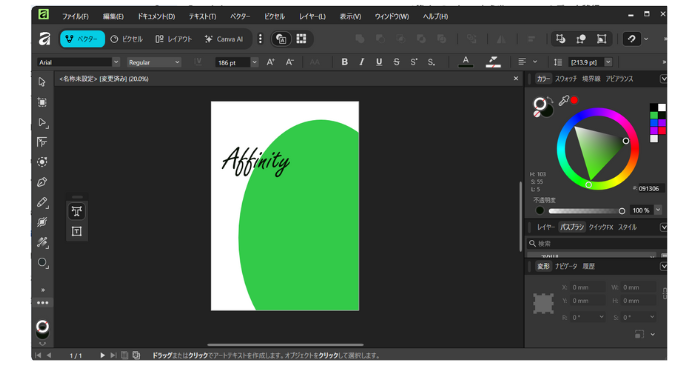Open the leading 213.9 pt dropdown
698x365 pixels.
(x=608, y=62)
